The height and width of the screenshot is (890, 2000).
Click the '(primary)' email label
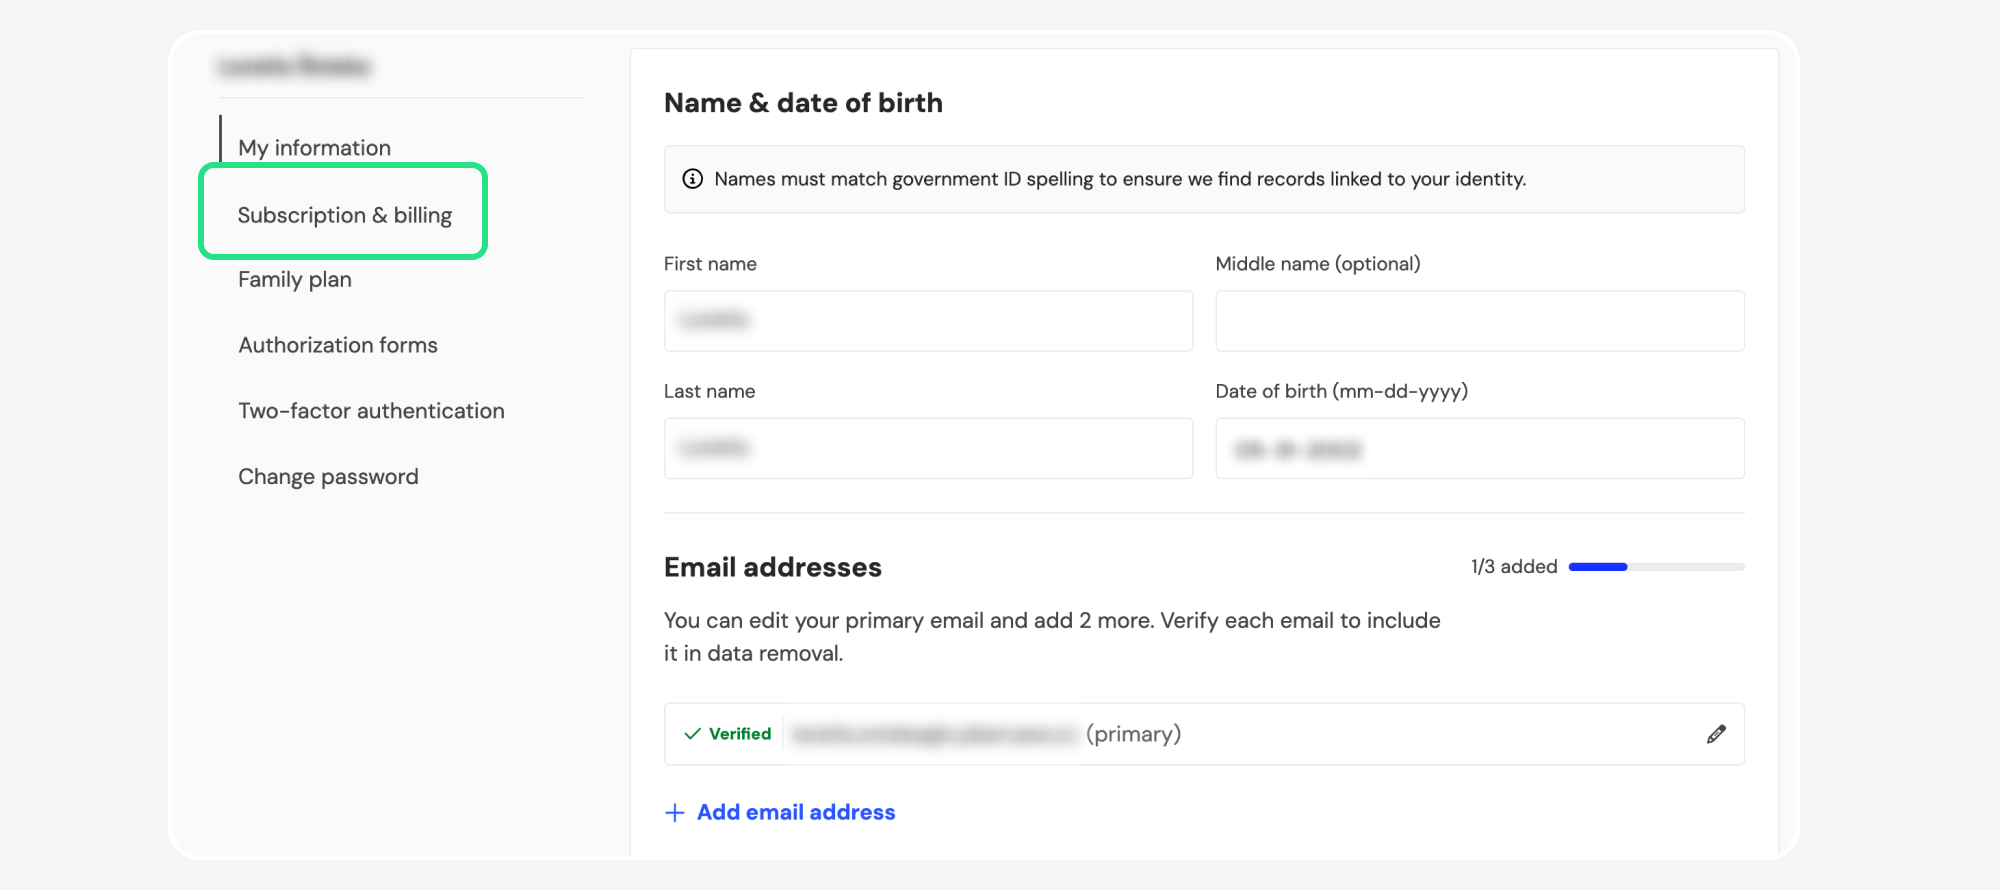(x=1133, y=734)
